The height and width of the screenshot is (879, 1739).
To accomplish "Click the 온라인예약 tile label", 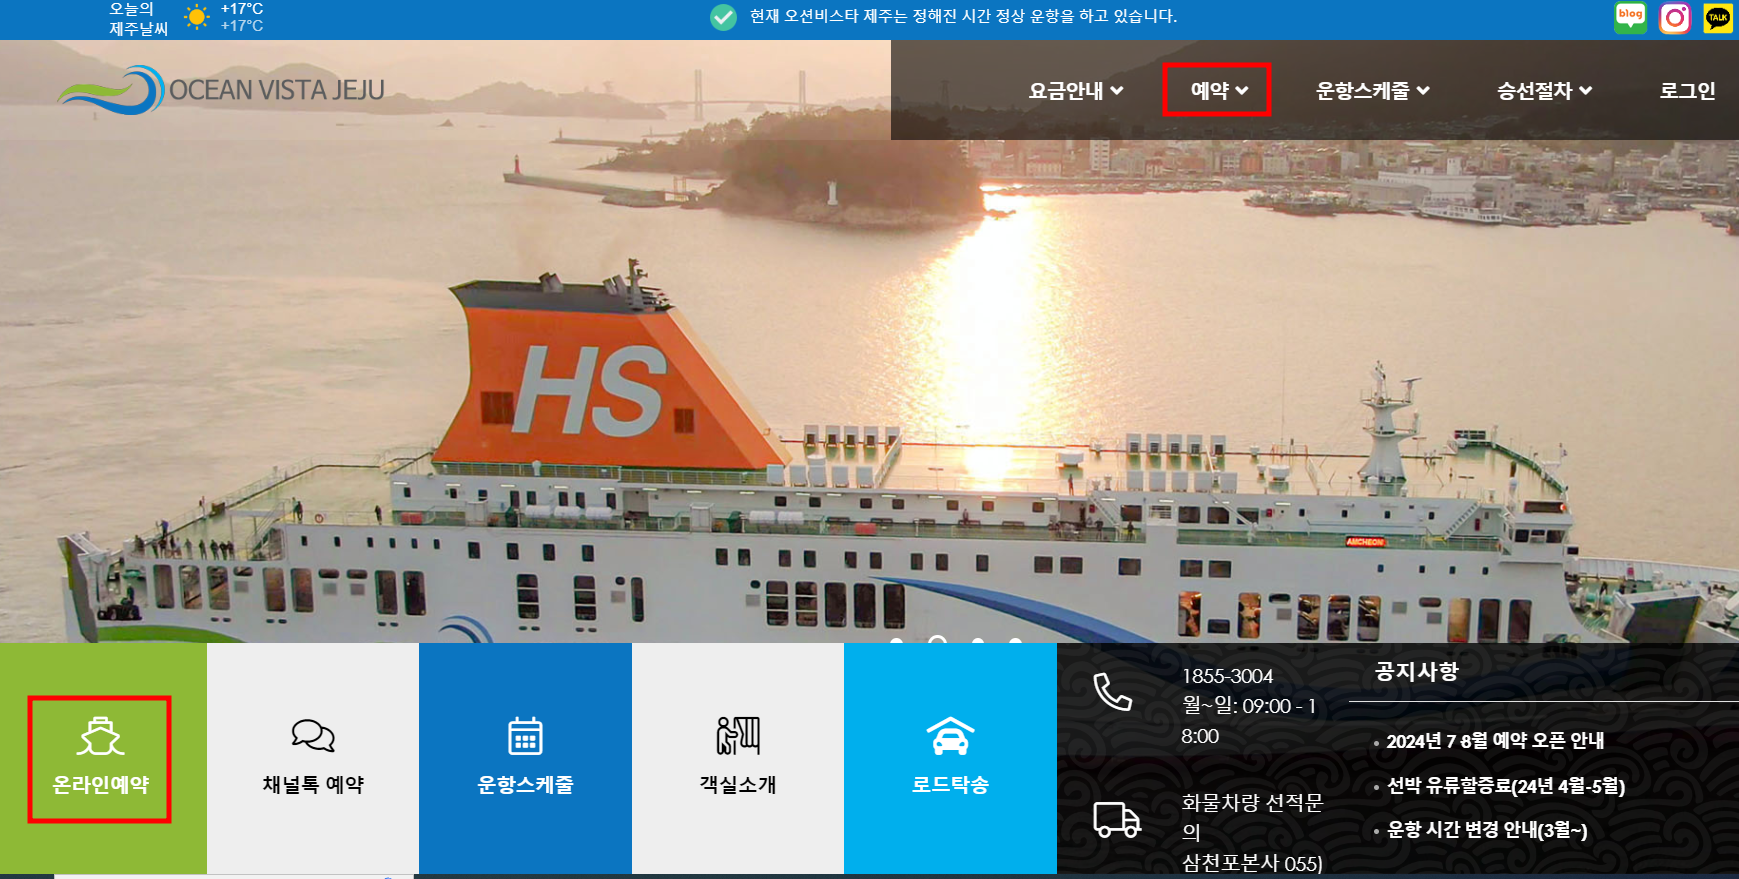I will pos(100,785).
